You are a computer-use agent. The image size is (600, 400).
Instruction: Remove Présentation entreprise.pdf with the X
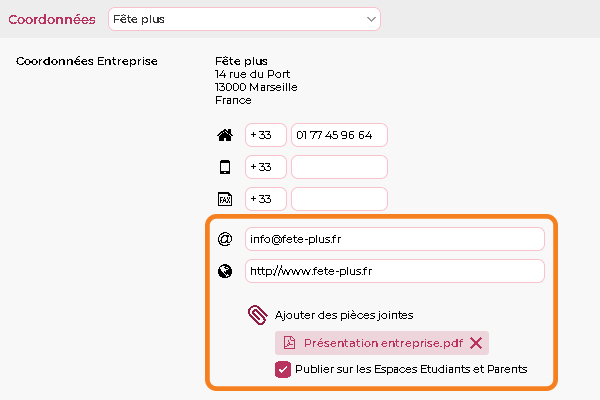point(476,343)
